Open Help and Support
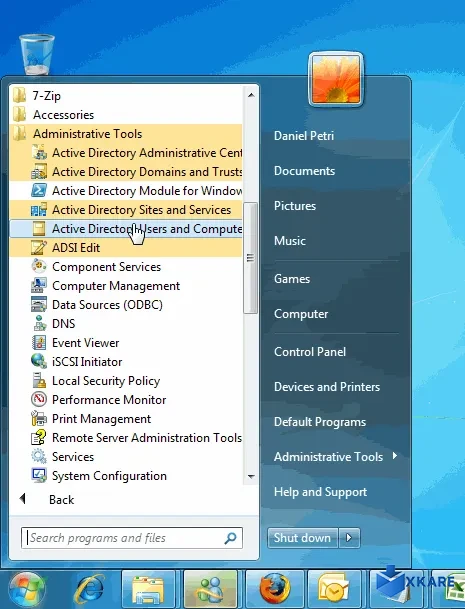465x609 pixels. pyautogui.click(x=320, y=492)
